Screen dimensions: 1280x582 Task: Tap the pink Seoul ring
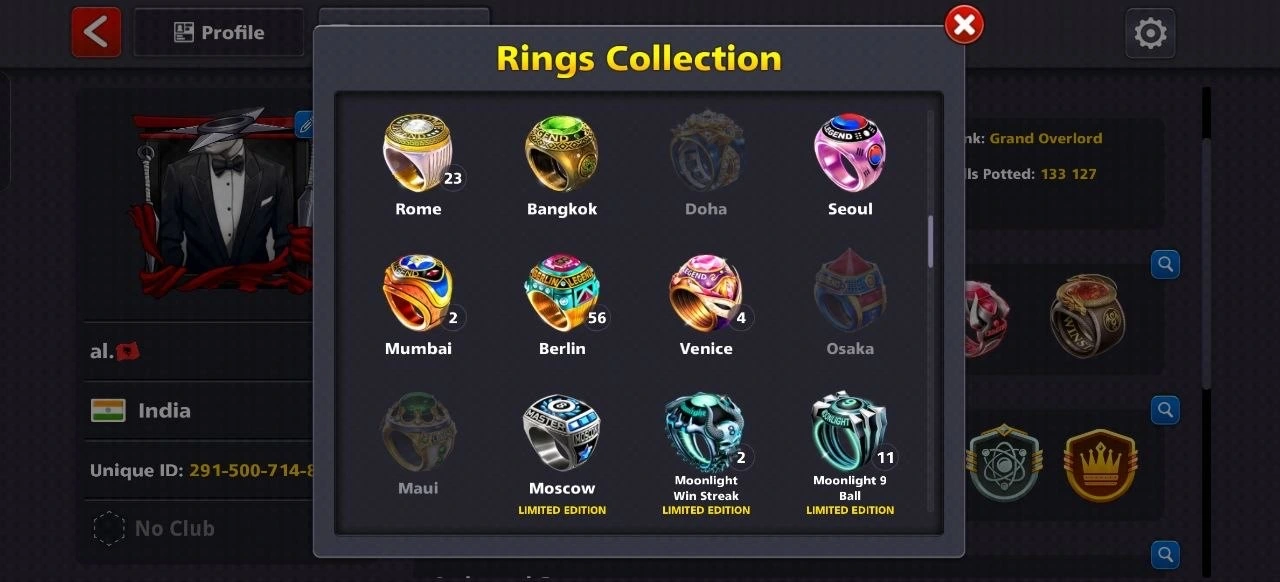click(x=850, y=153)
